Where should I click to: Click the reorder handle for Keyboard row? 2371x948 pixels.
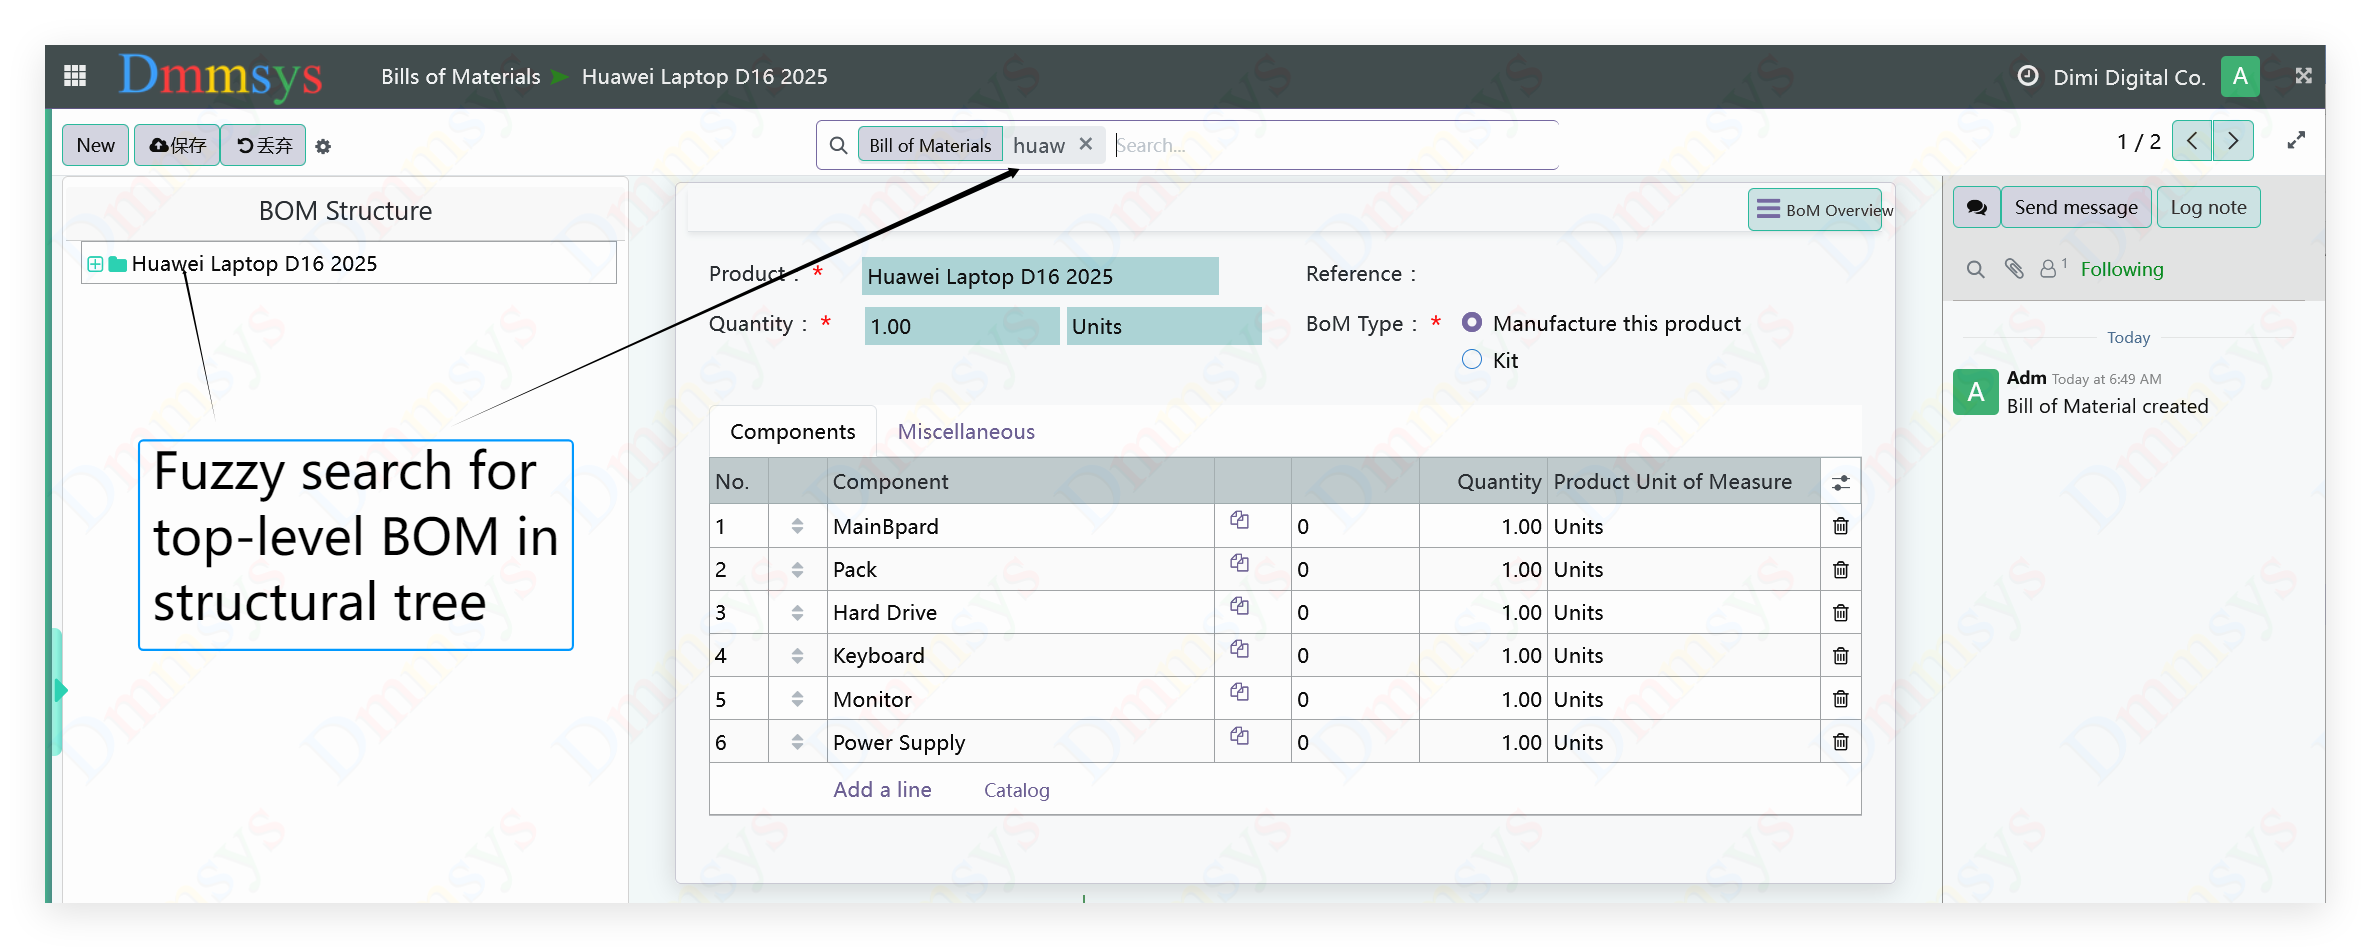pos(797,656)
